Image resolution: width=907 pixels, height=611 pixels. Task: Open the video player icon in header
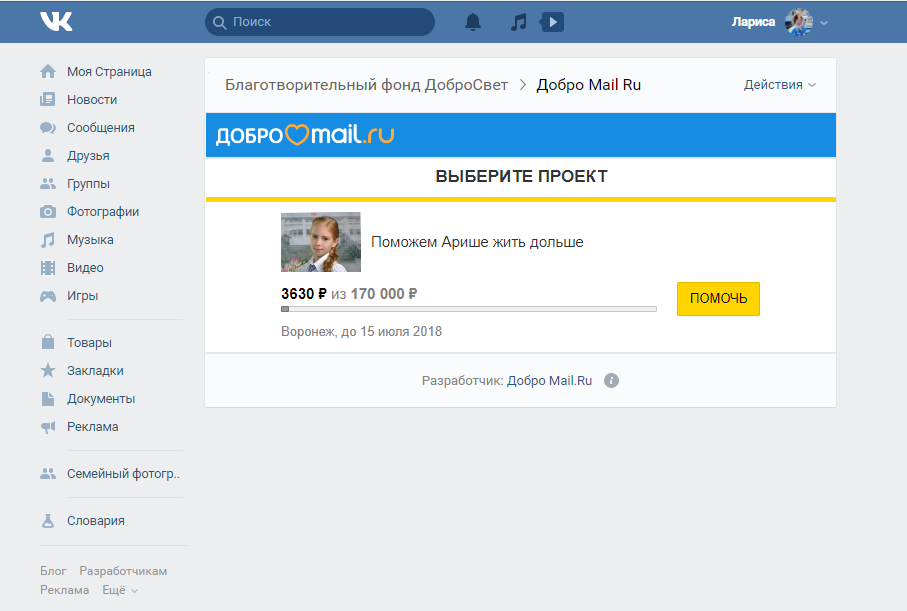click(x=552, y=22)
